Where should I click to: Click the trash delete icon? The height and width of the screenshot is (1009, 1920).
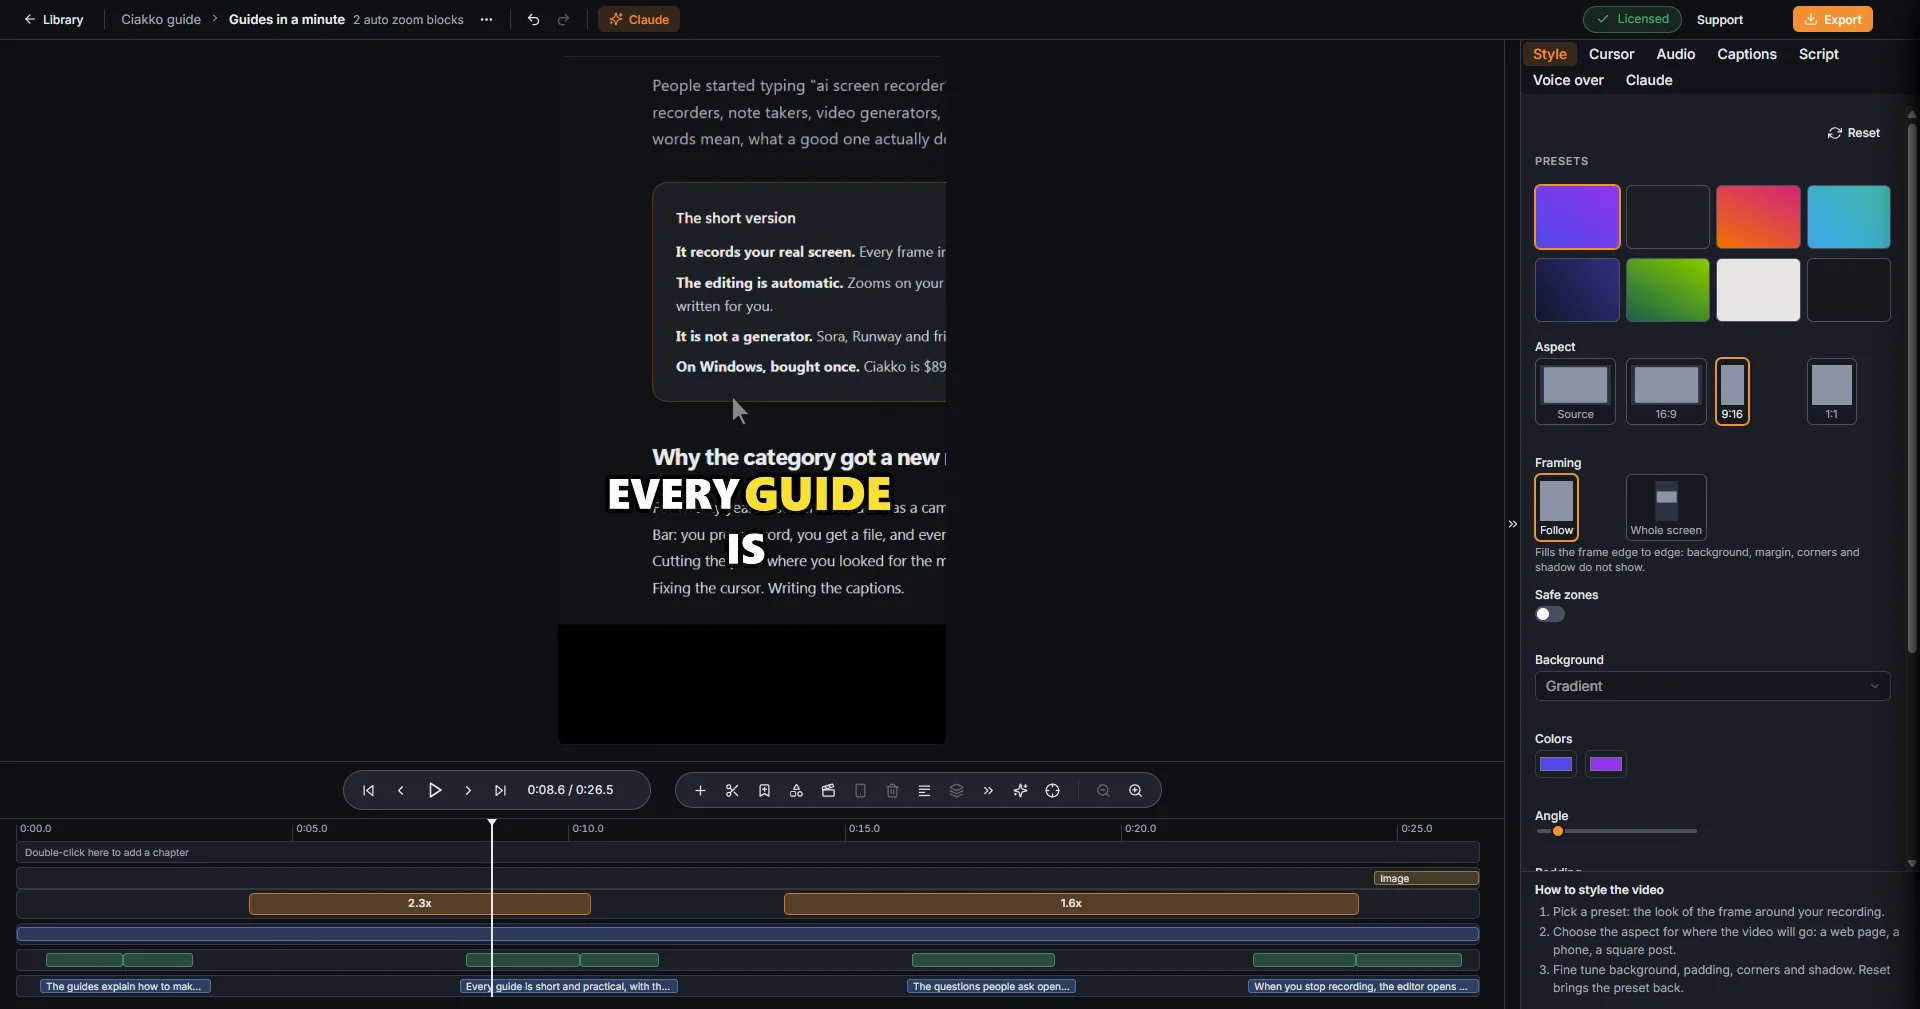(x=892, y=790)
